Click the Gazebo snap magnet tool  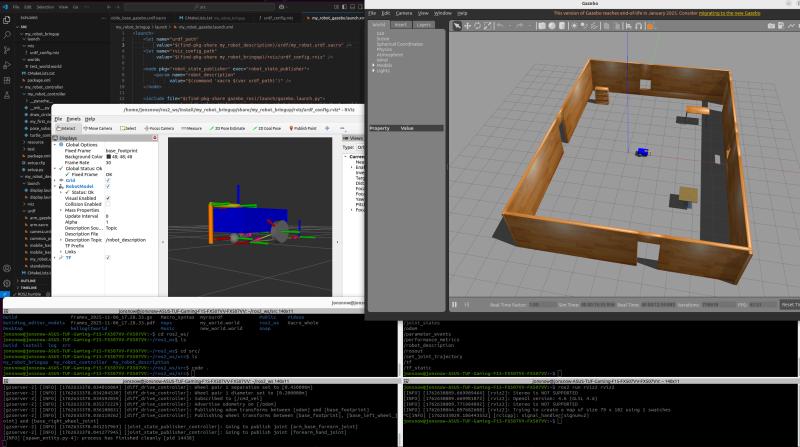coord(638,26)
